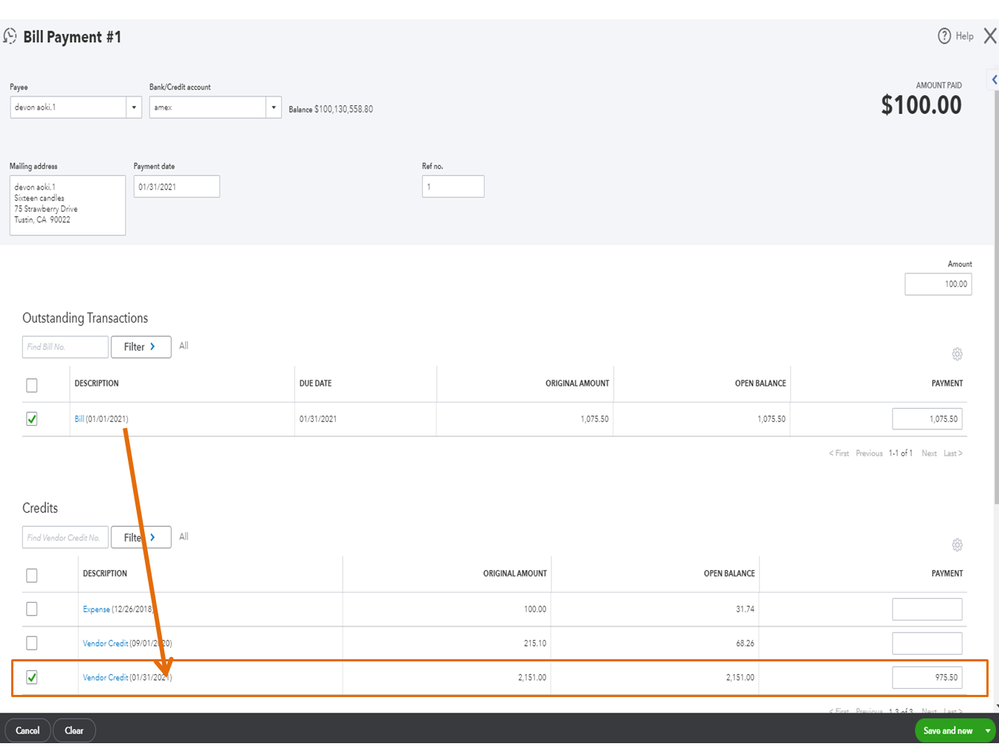Screen dimensions: 999x749
Task: Expand Save and new options arrow
Action: (988, 731)
